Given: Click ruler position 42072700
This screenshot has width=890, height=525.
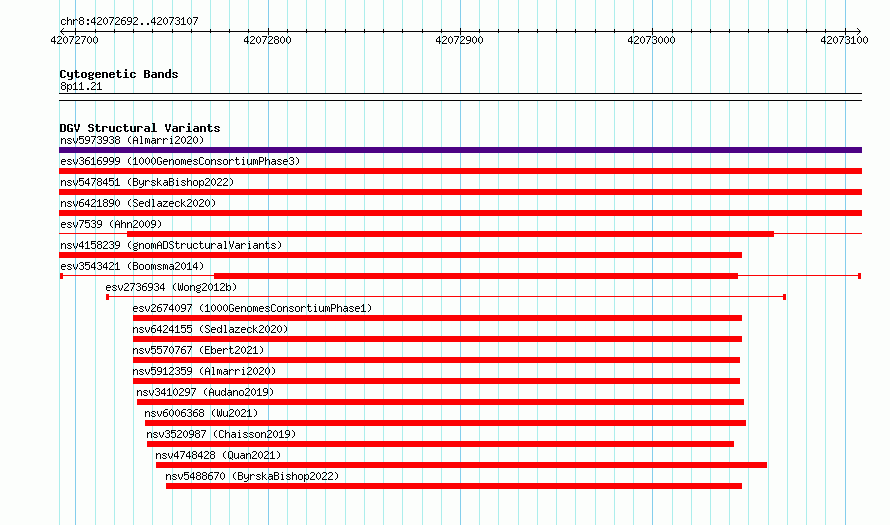Looking at the screenshot, I should pos(74,40).
